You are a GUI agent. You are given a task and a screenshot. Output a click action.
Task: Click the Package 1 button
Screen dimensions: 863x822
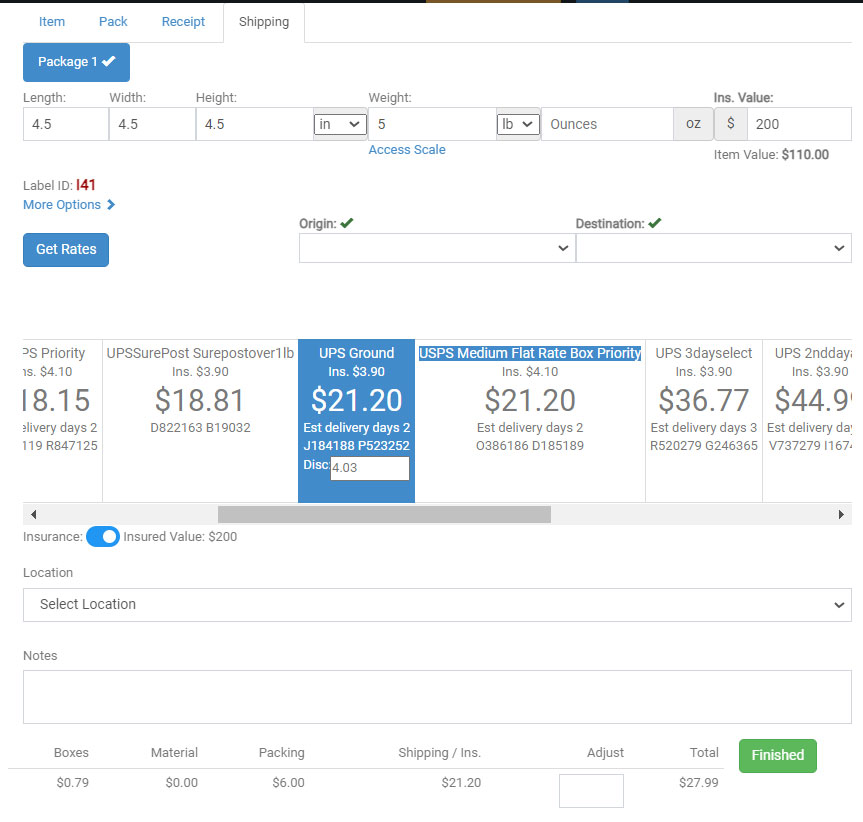(77, 62)
